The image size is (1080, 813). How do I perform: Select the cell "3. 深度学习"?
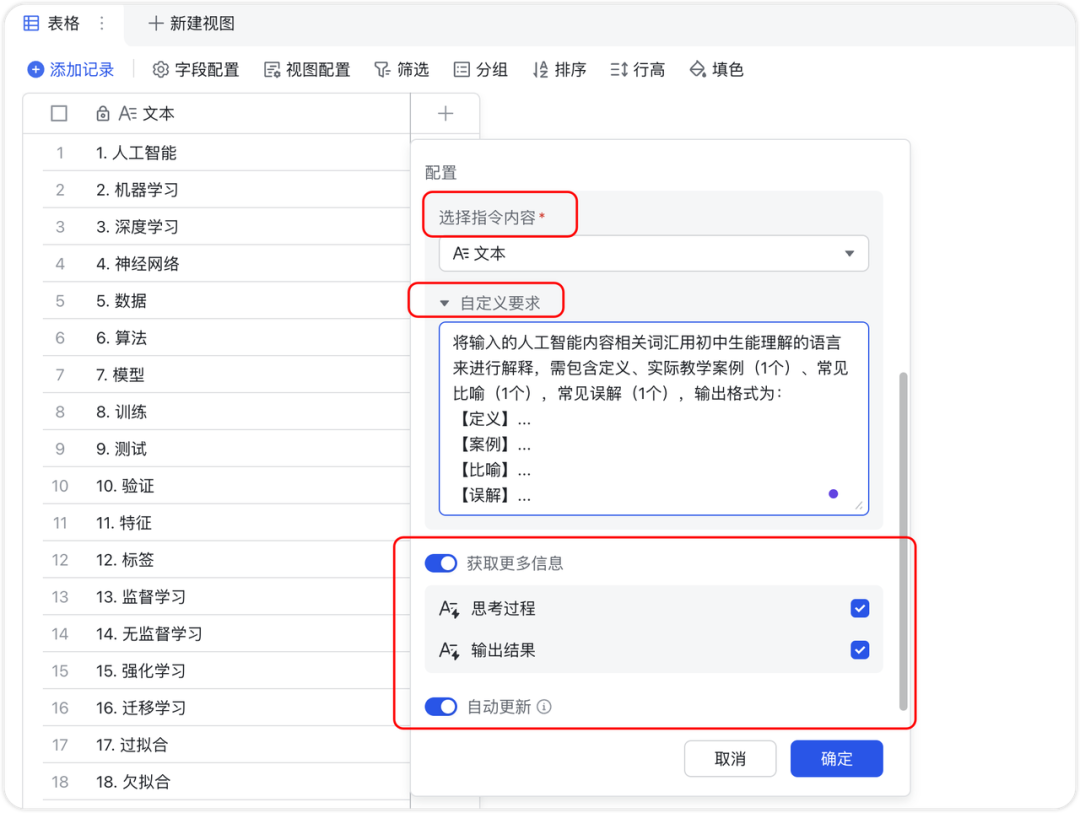226,227
